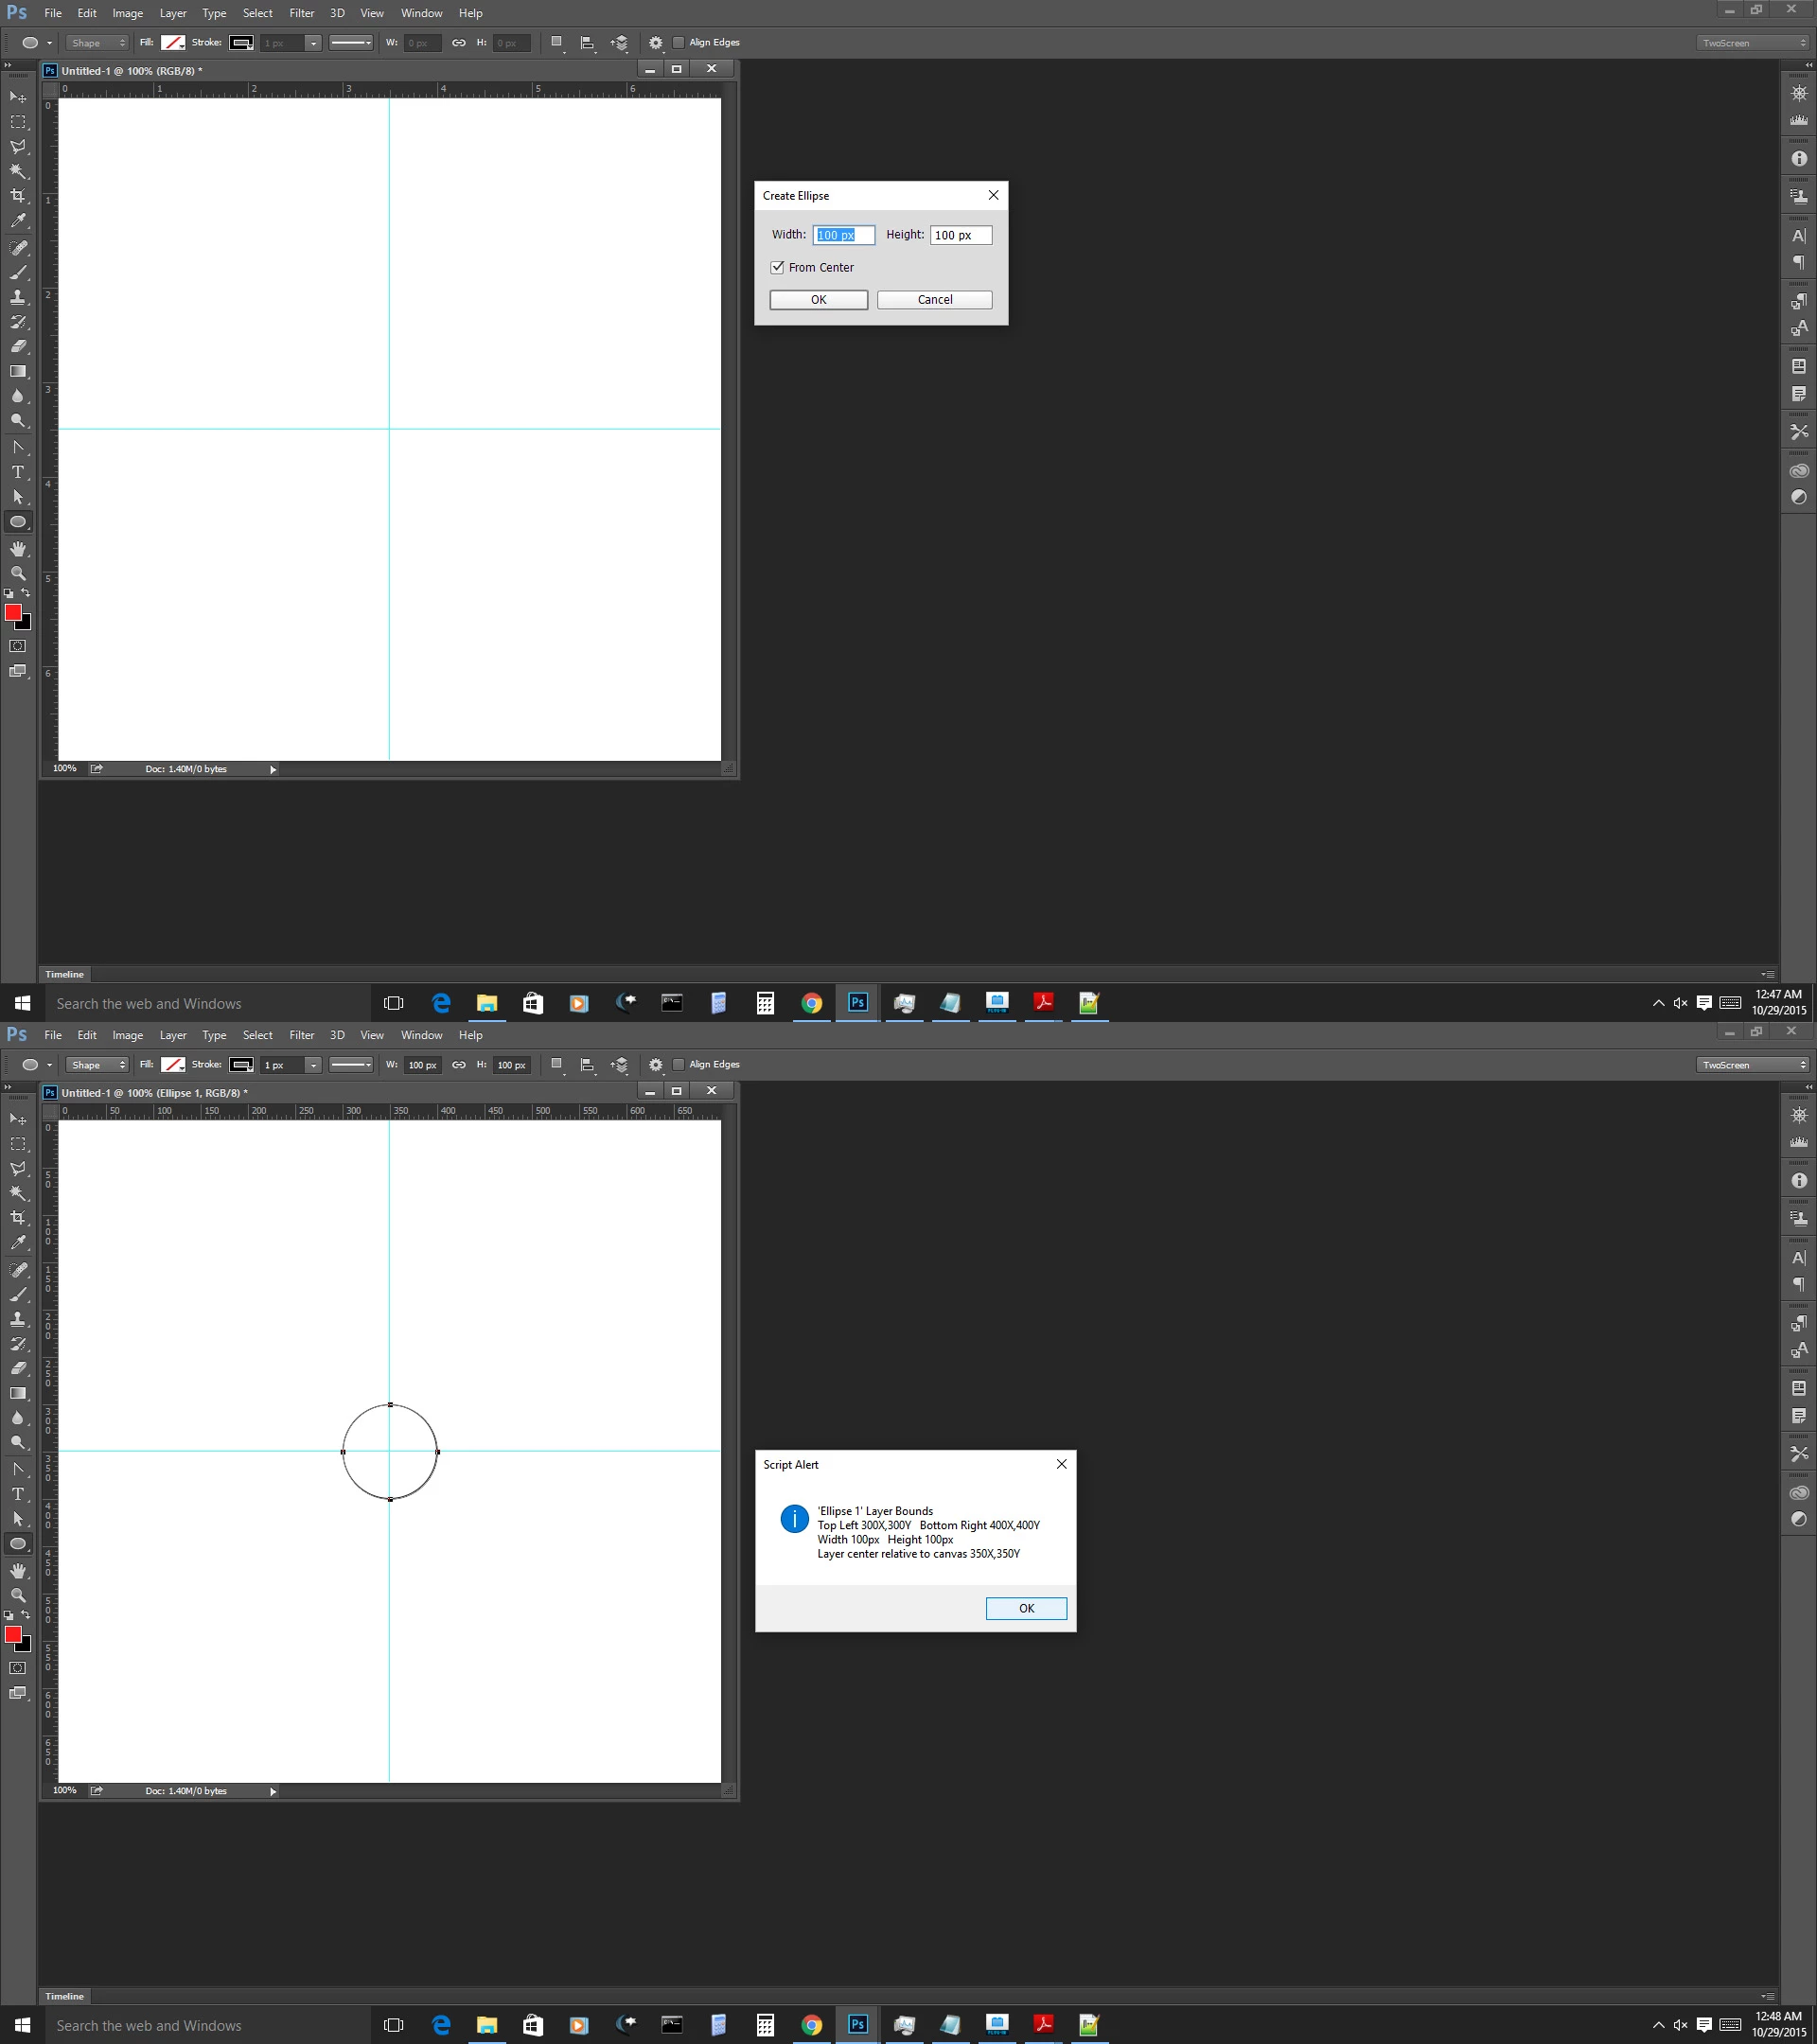The width and height of the screenshot is (1817, 2044).
Task: Open Filter menu above Untitled-1 (RGB/8) document
Action: click(x=301, y=13)
